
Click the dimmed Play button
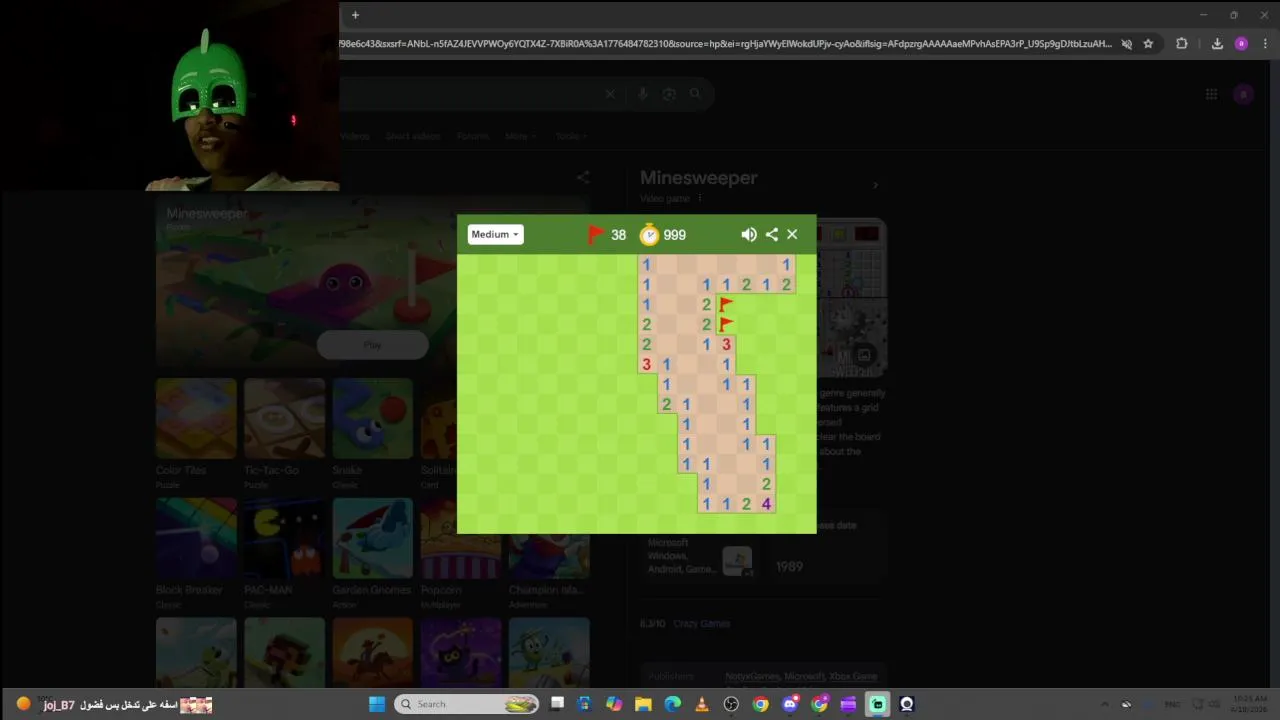(x=372, y=345)
